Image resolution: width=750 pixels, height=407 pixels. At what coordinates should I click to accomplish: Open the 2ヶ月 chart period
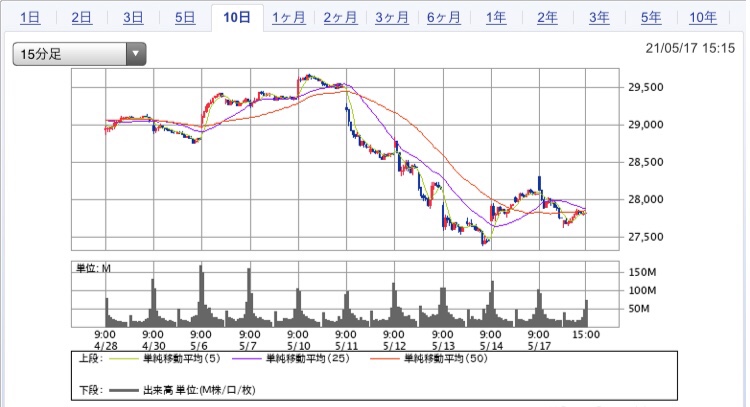tap(340, 18)
